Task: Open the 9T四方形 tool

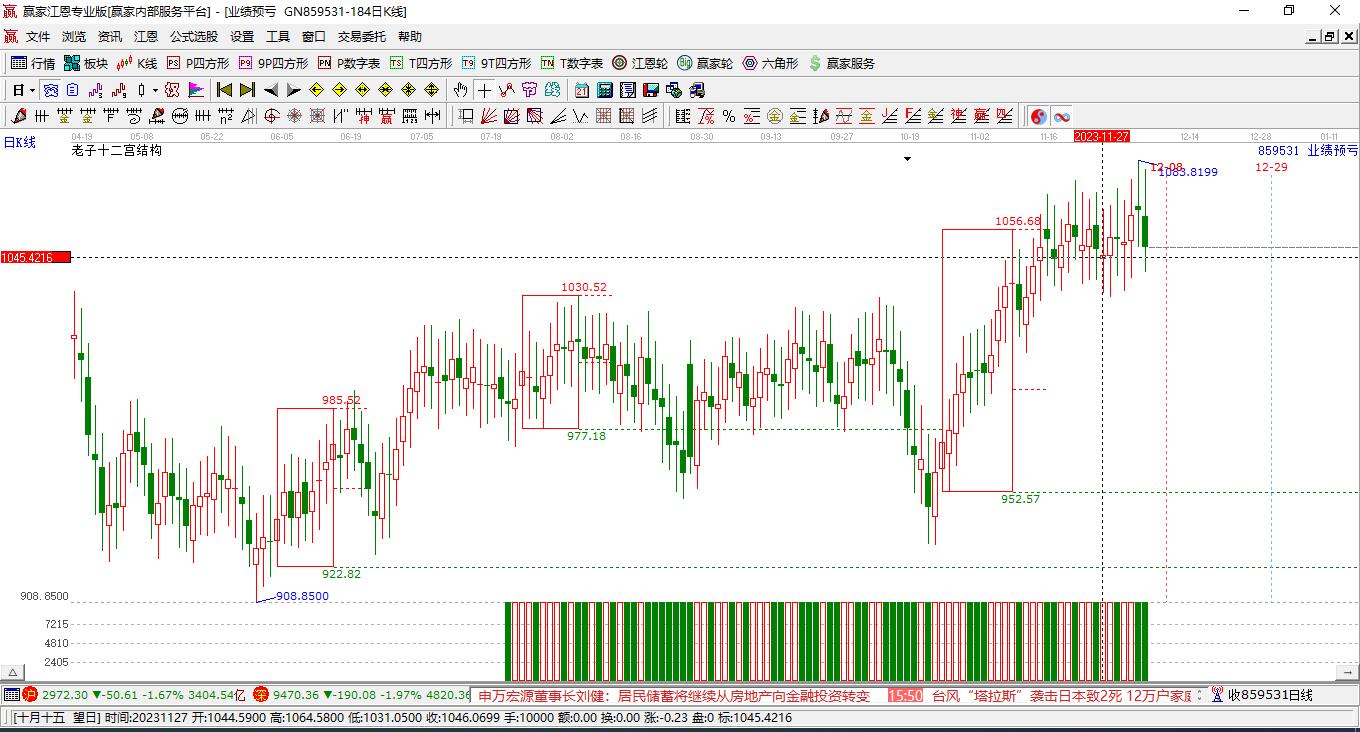Action: tap(496, 63)
